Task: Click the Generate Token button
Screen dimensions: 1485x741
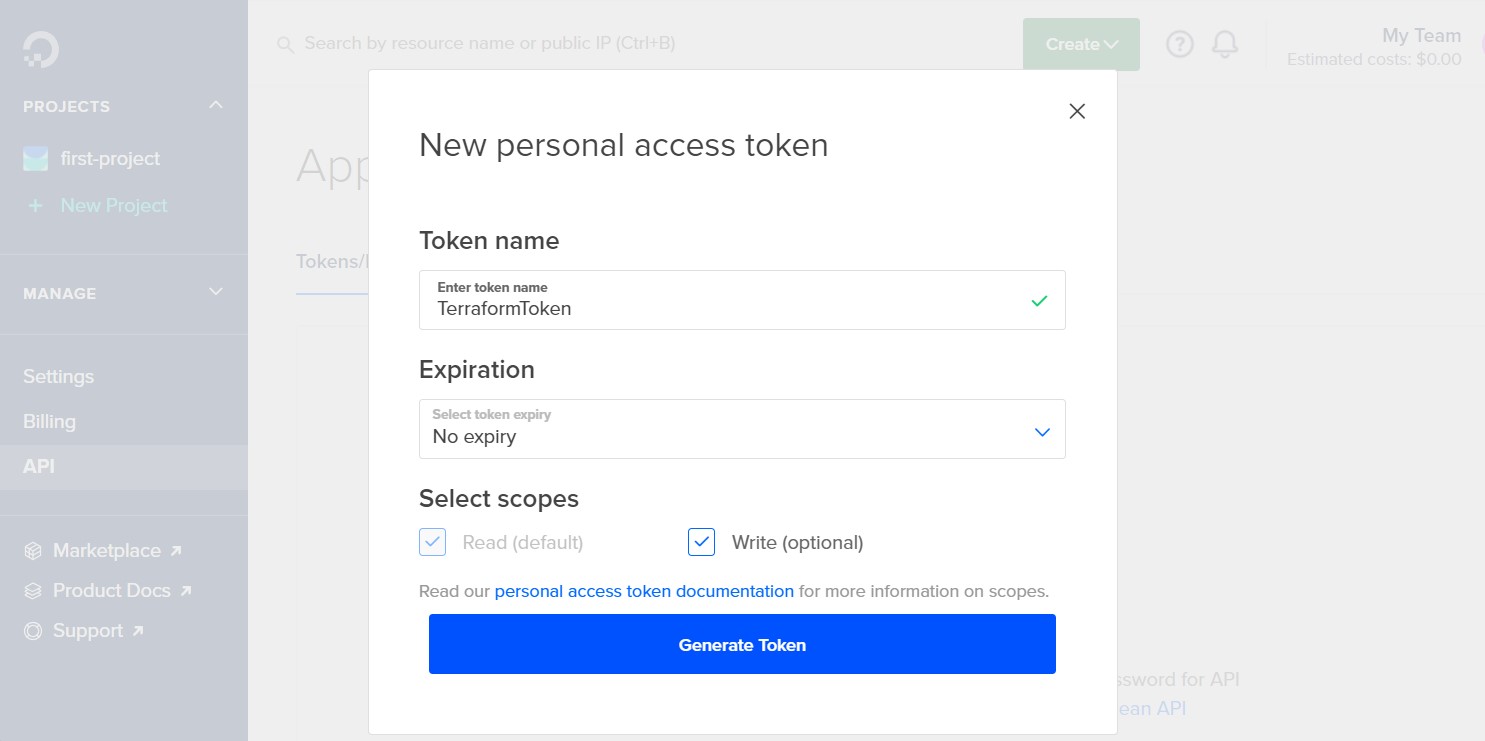Action: (742, 644)
